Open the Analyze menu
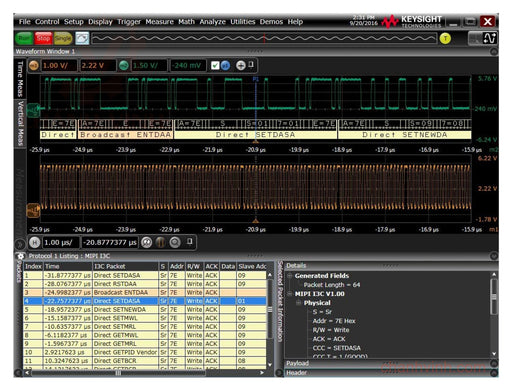This screenshot has height=391, width=512. pyautogui.click(x=213, y=22)
